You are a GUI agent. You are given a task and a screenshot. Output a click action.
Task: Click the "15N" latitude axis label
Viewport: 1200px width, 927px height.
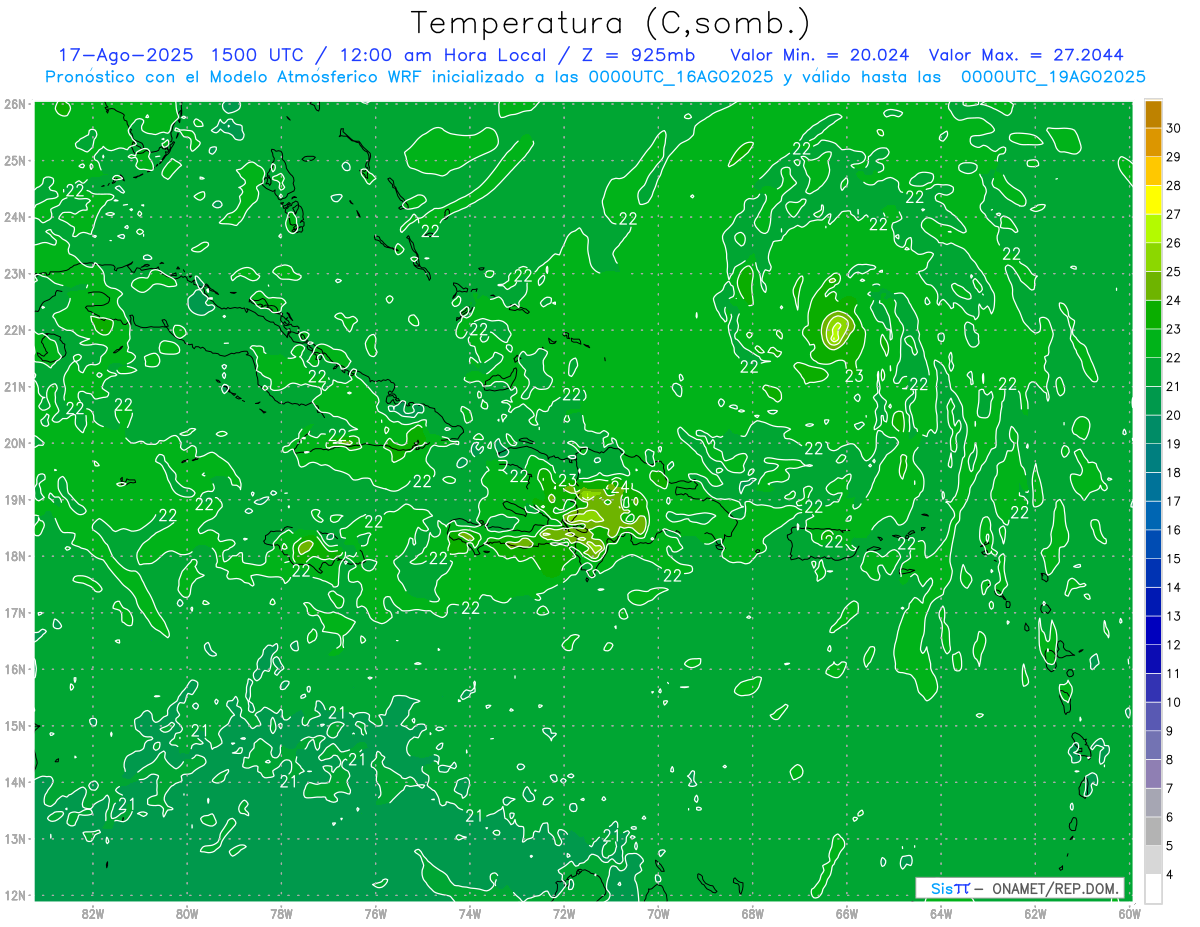[x=15, y=725]
